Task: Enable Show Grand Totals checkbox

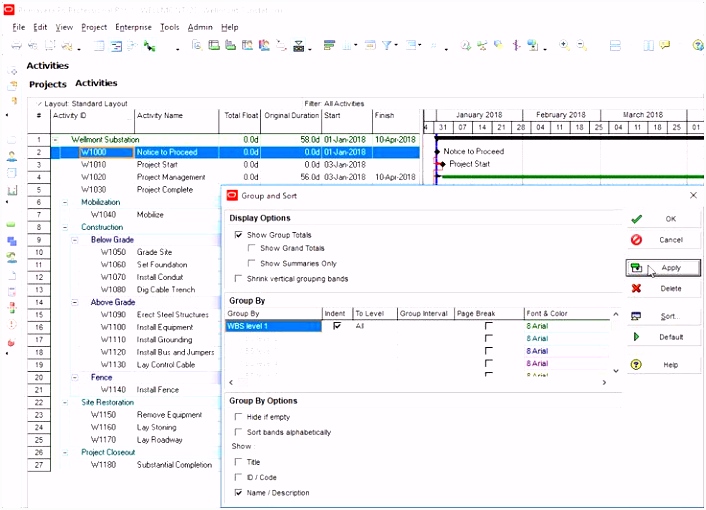Action: [x=252, y=248]
